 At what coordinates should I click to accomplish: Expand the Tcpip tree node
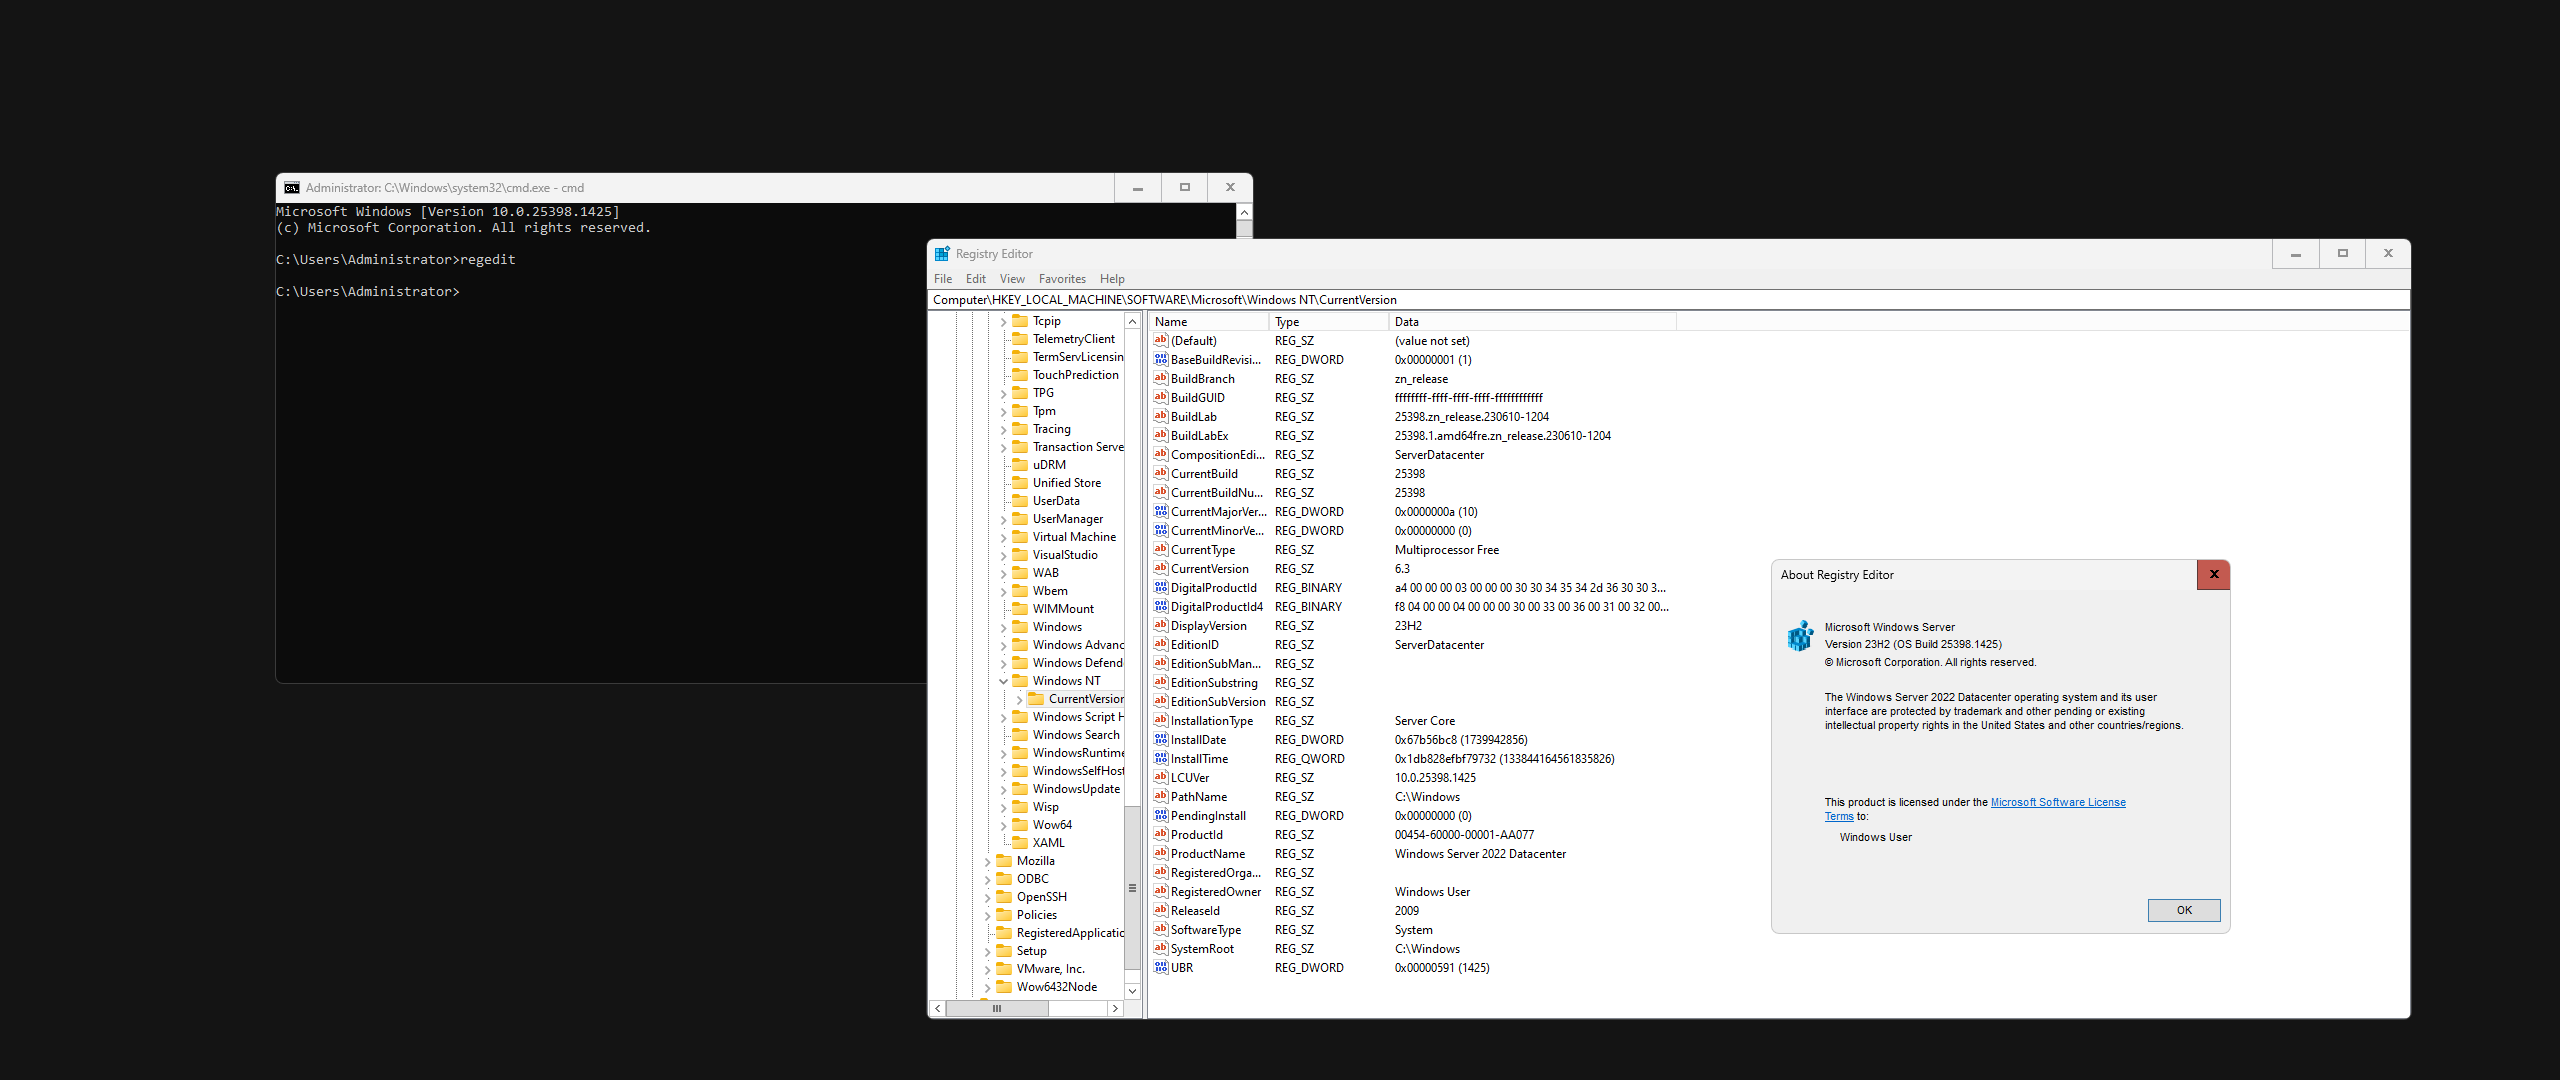click(1003, 321)
